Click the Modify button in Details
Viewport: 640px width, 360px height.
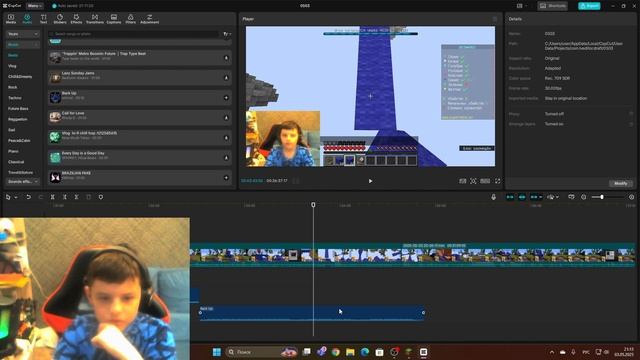621,184
